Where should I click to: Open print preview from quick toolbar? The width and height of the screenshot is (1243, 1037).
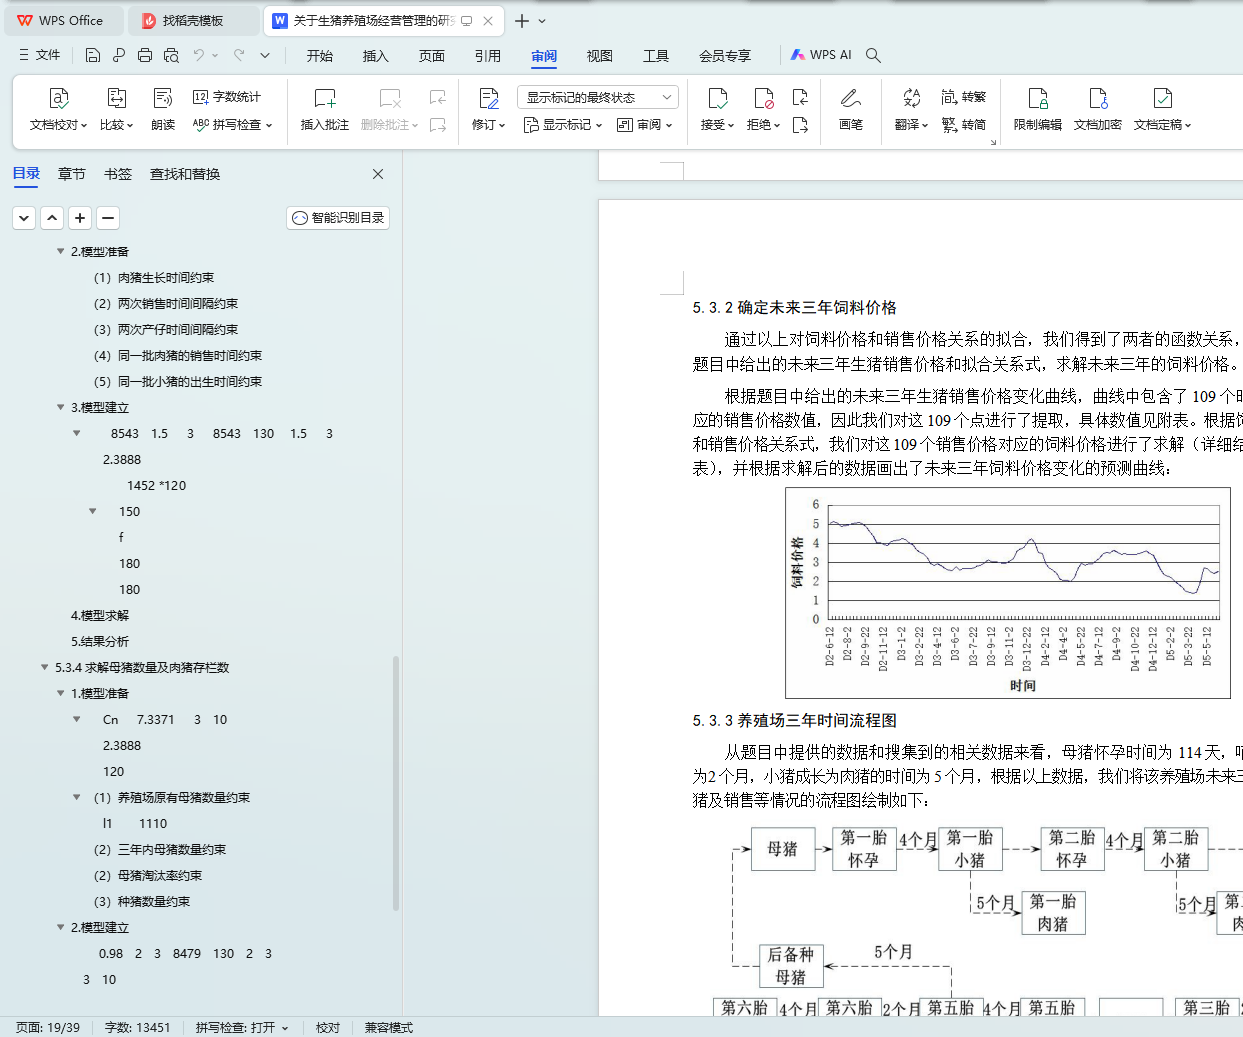pos(171,55)
